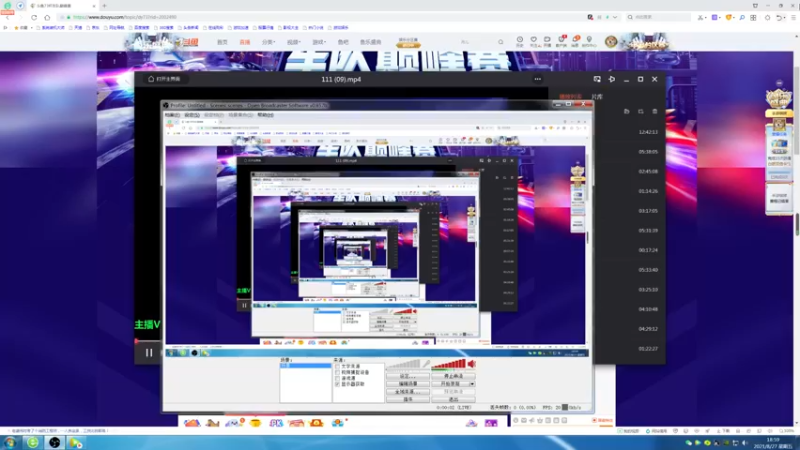
Task: Click the player's open main interface home button
Action: click(x=164, y=79)
